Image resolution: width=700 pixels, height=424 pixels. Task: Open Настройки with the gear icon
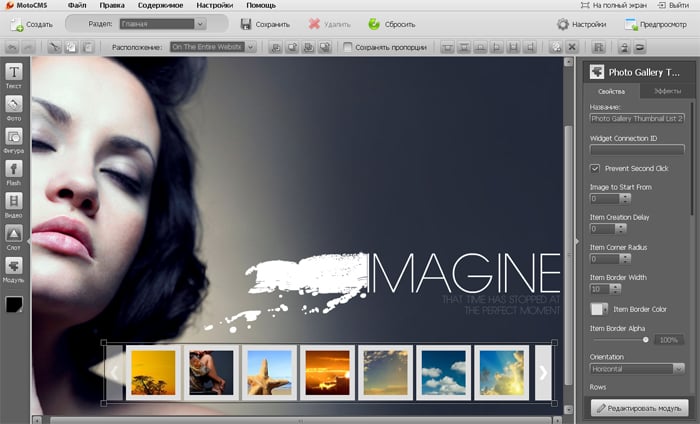(x=562, y=24)
